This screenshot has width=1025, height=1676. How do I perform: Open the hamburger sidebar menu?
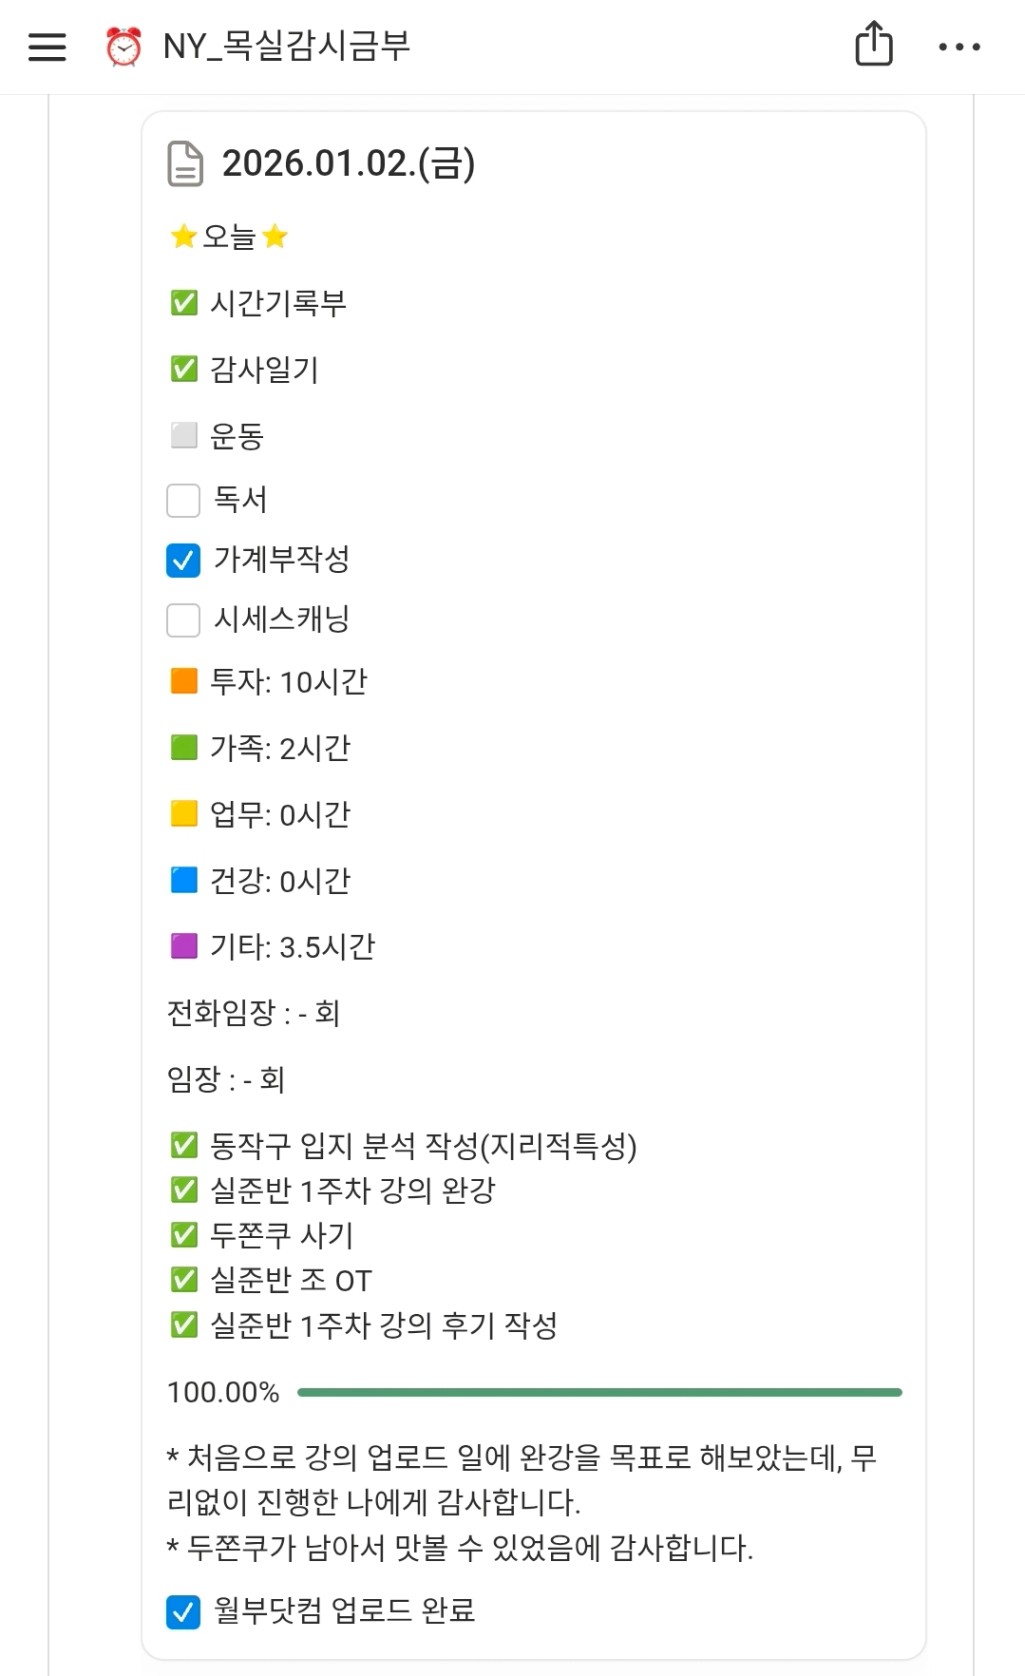(x=47, y=46)
